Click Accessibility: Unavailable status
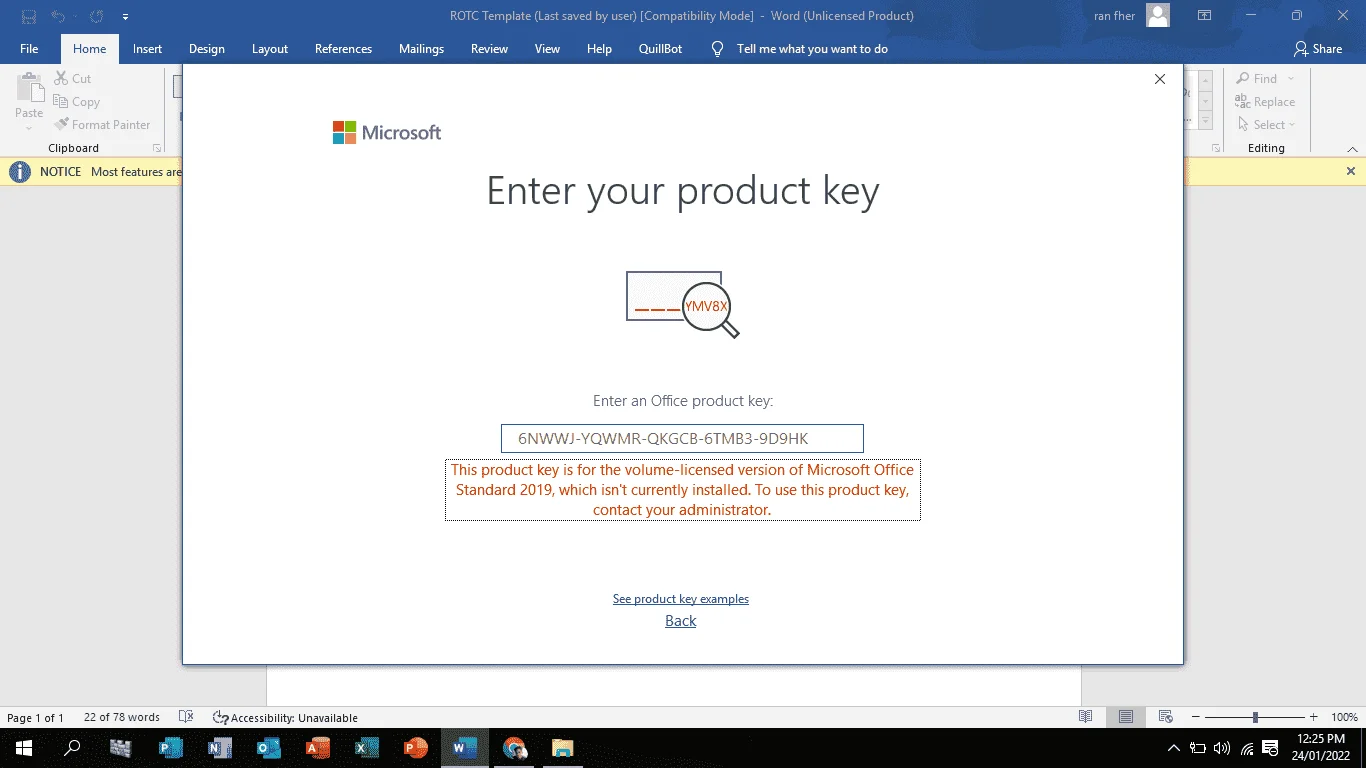This screenshot has height=768, width=1366. [285, 718]
